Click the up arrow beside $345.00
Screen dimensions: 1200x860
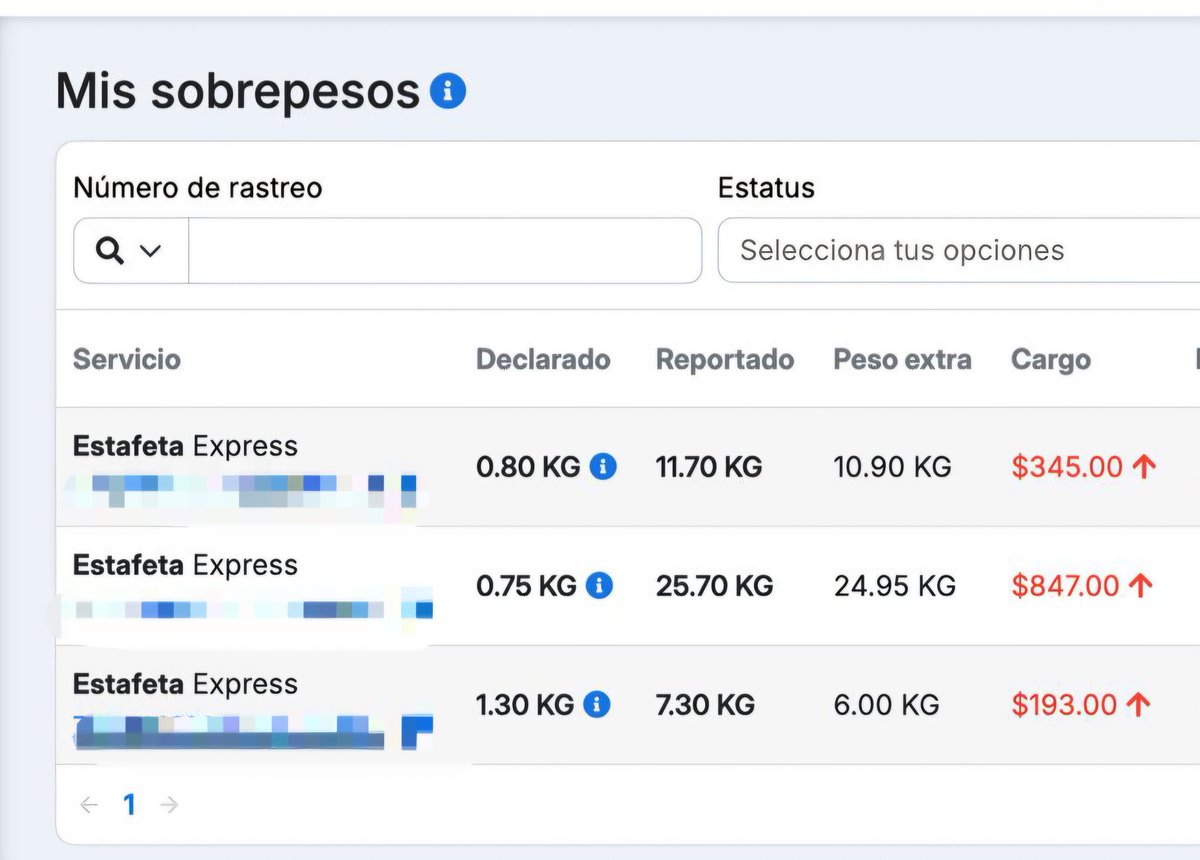click(x=1144, y=466)
